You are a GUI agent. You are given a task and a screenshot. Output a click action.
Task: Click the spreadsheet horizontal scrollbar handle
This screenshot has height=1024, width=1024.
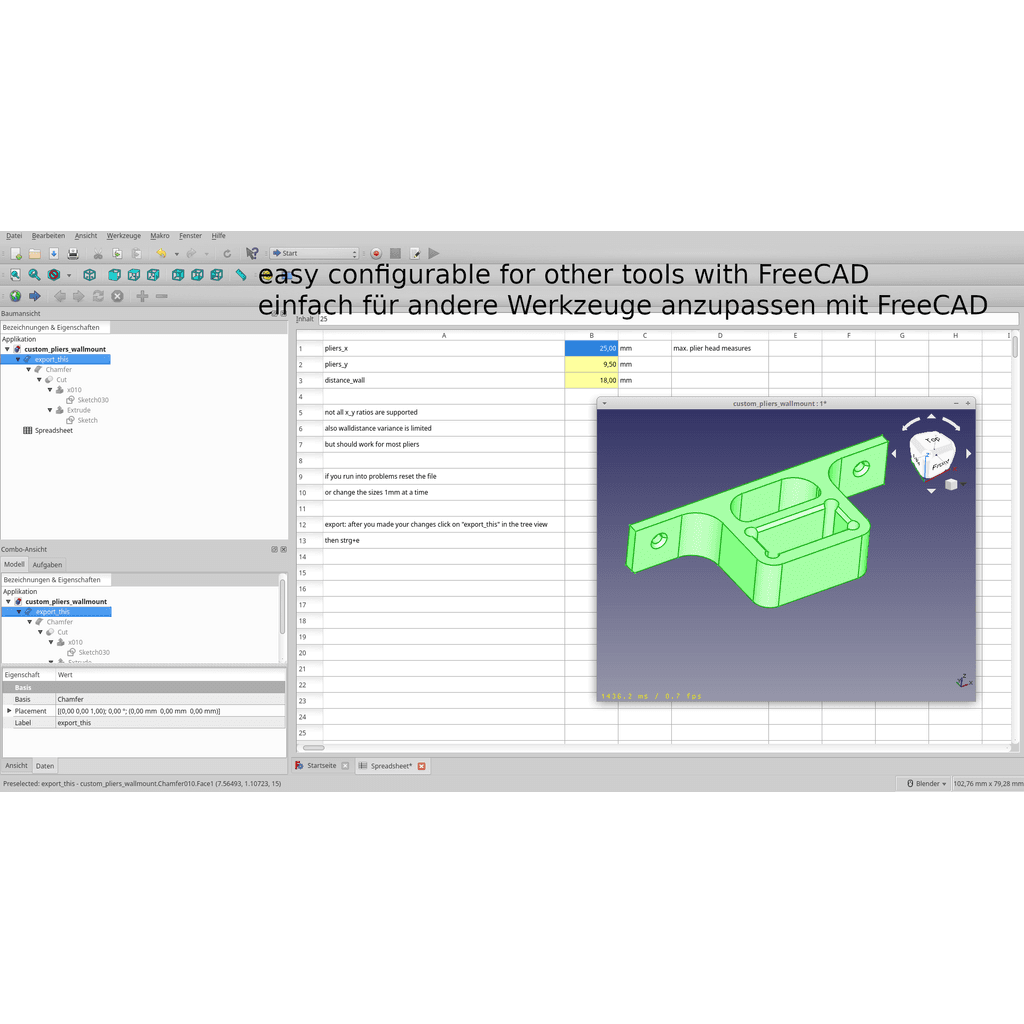click(x=313, y=748)
